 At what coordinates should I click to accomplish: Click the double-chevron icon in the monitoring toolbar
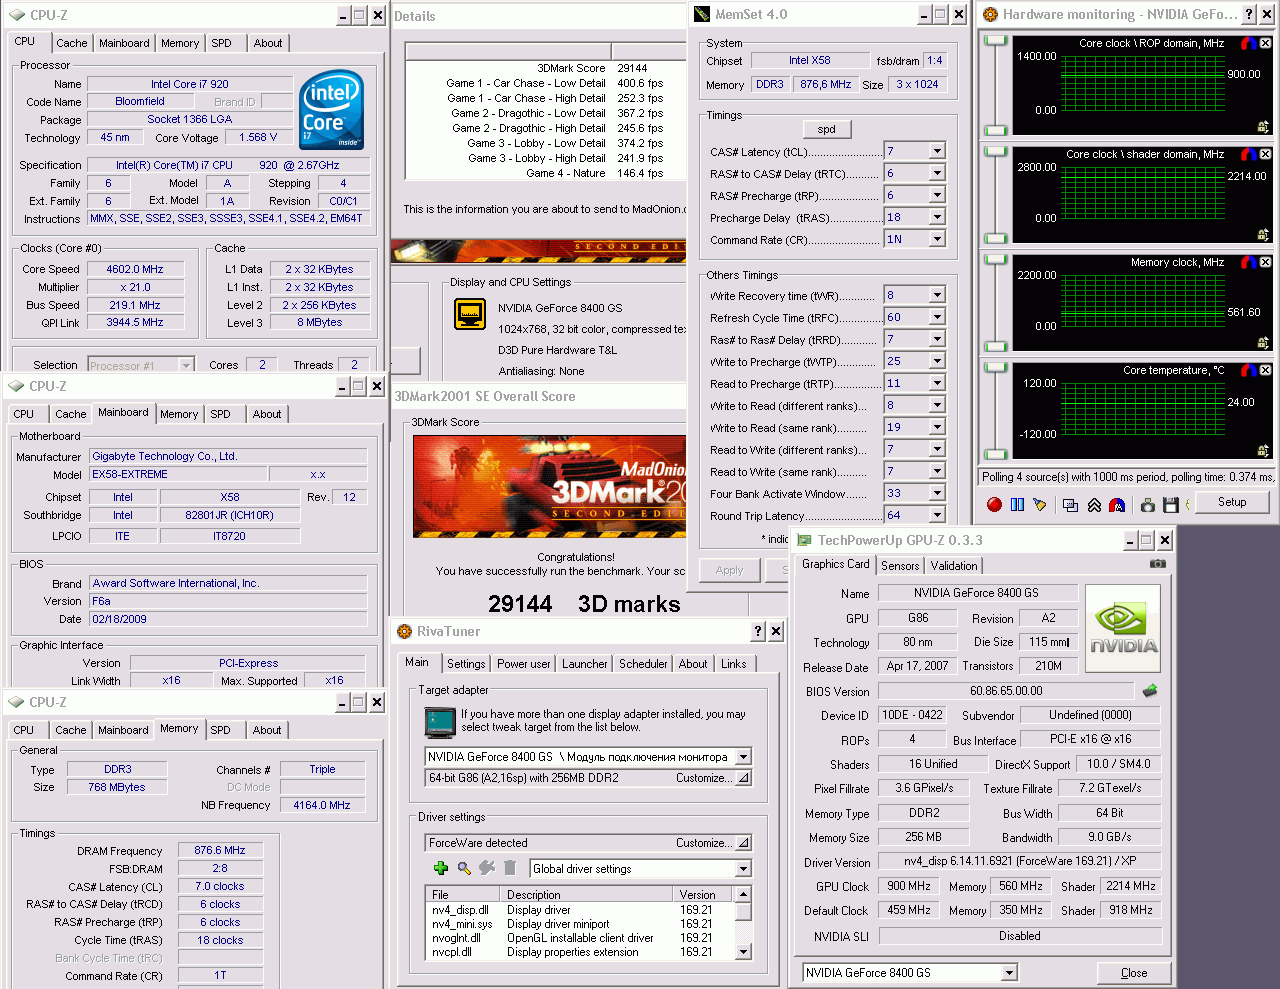point(1094,505)
